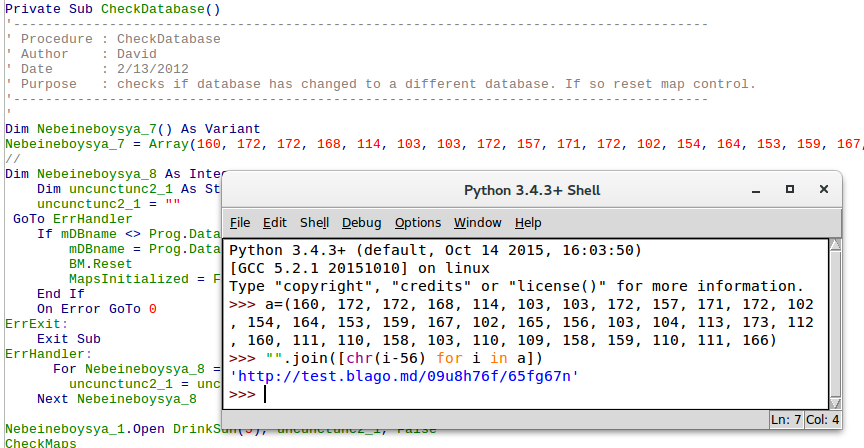Open the Options menu
Image resolution: width=864 pixels, height=448 pixels.
tap(417, 222)
